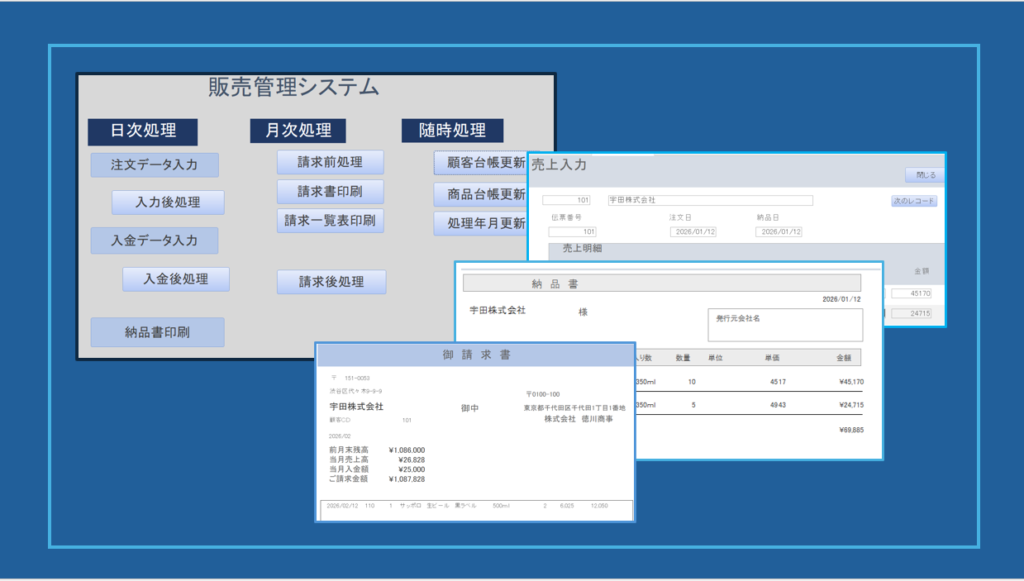Click the 注文データ入力 button

pos(154,165)
